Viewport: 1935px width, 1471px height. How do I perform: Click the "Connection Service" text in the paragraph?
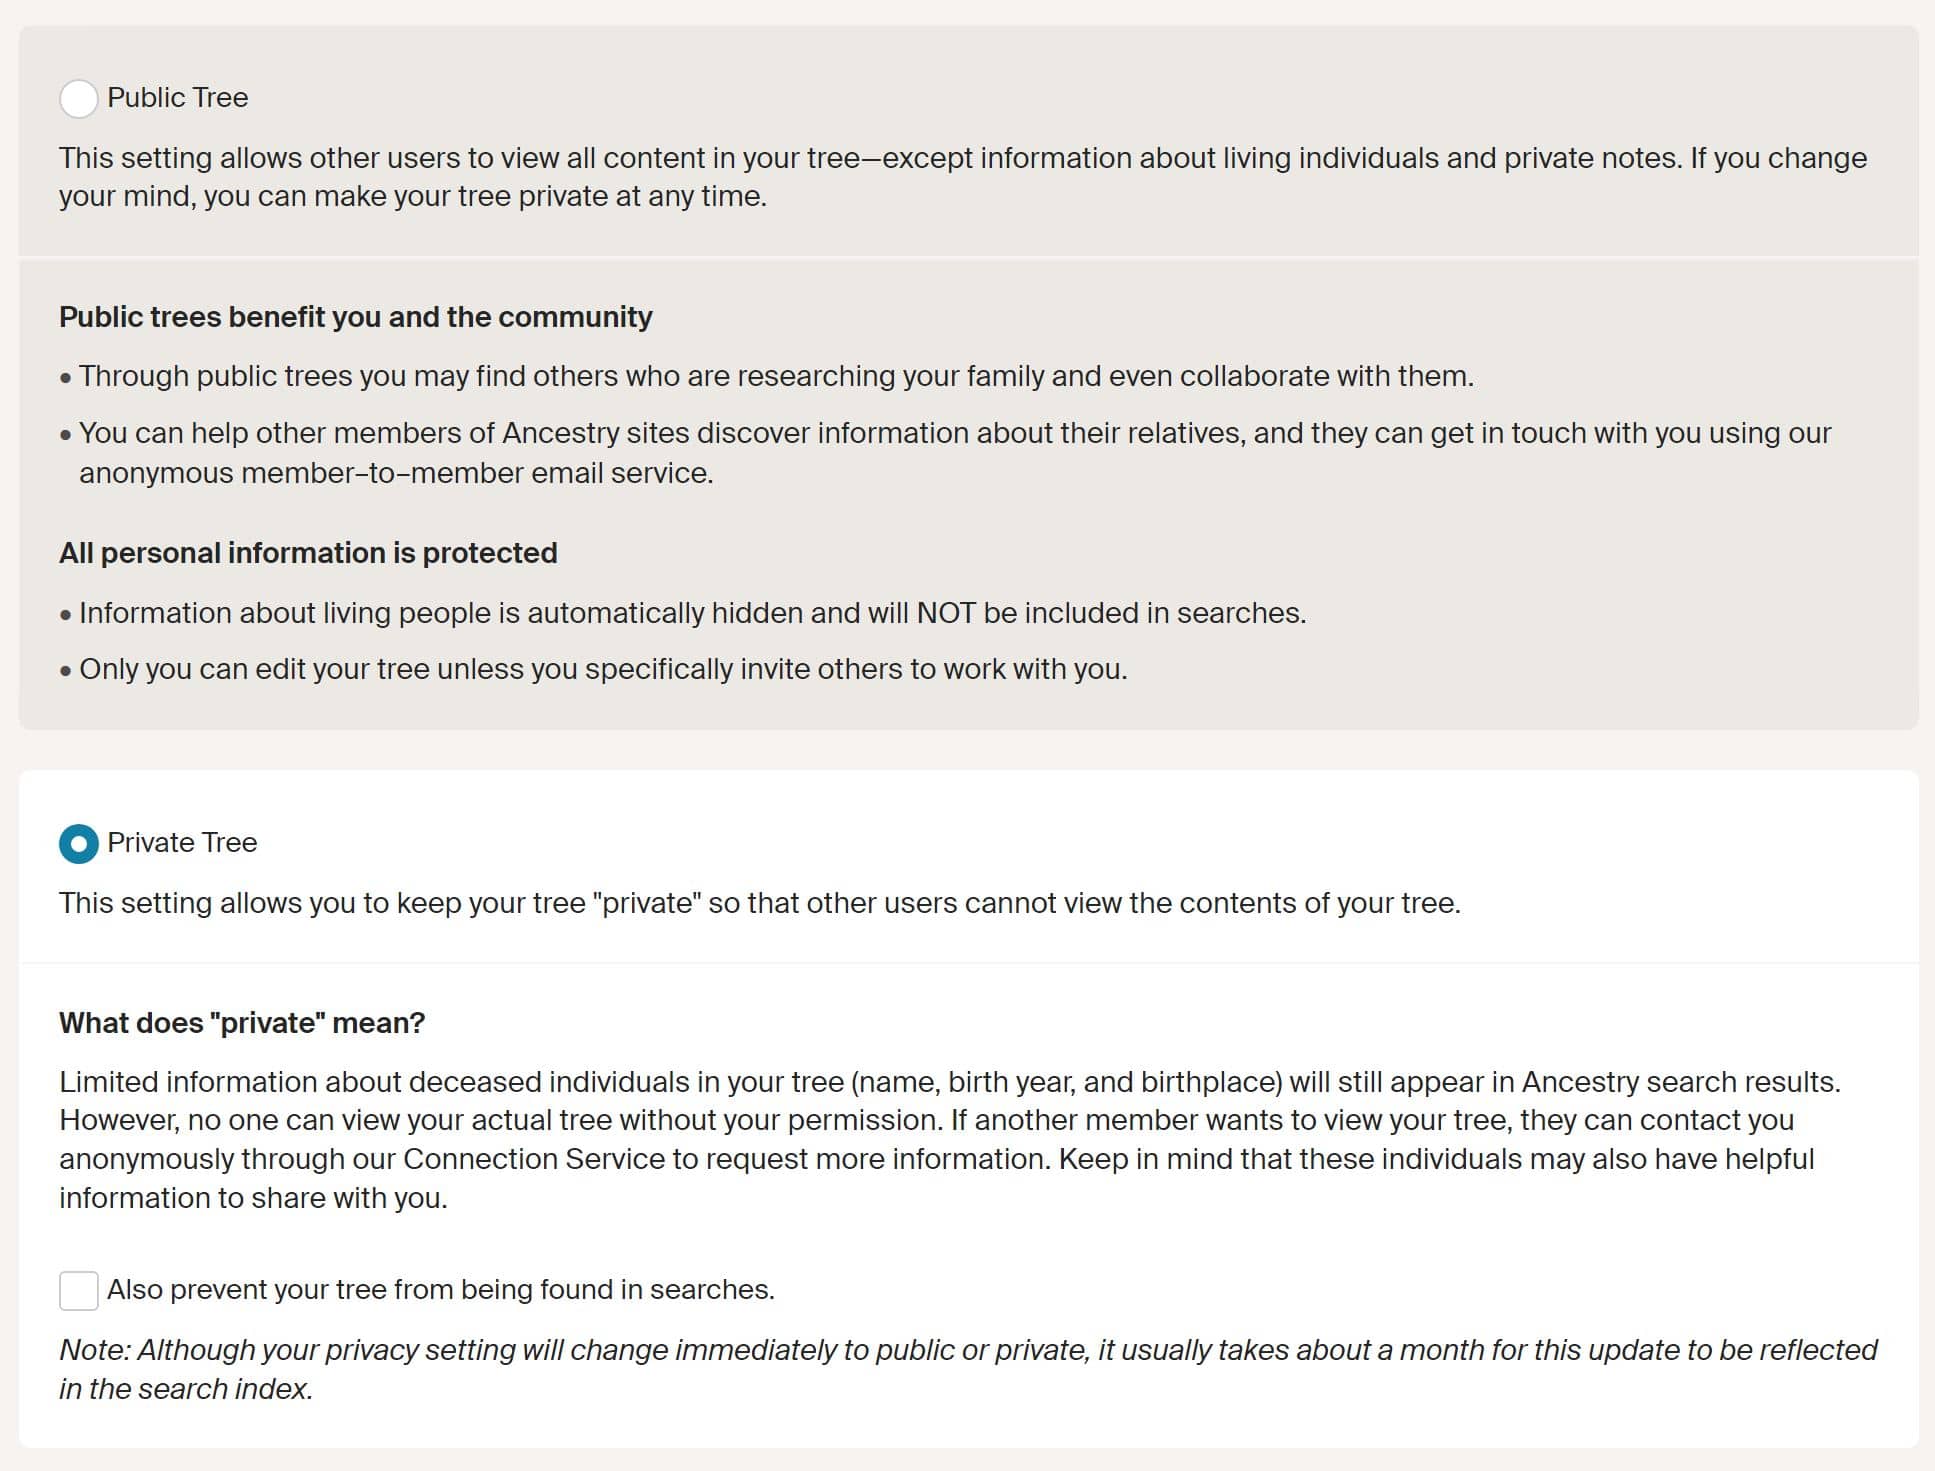point(534,1159)
